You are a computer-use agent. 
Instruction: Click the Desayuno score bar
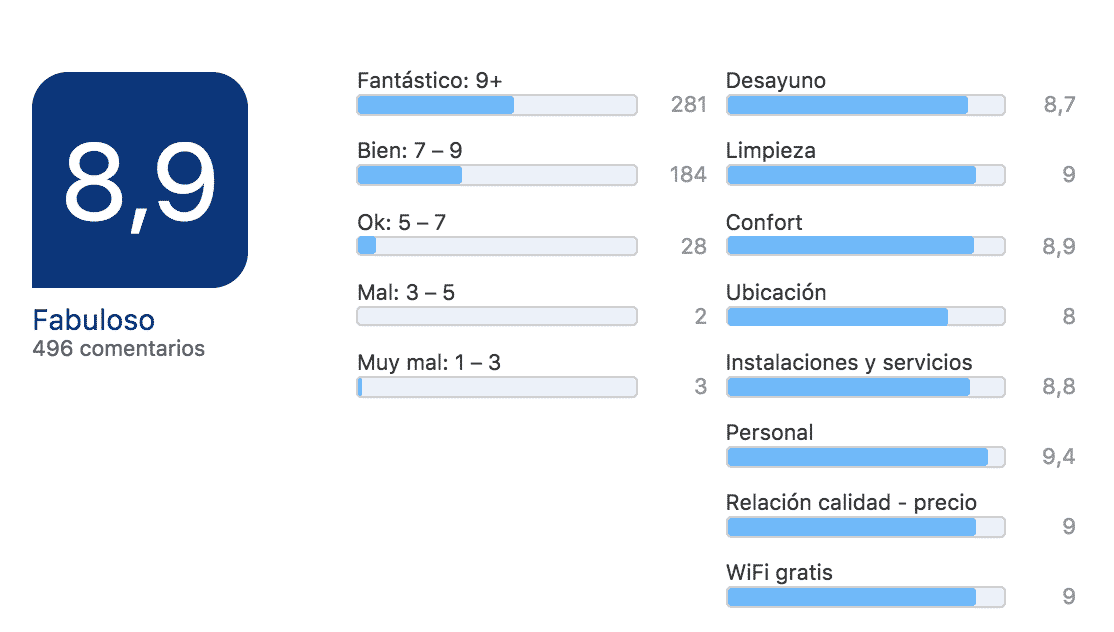pyautogui.click(x=865, y=105)
